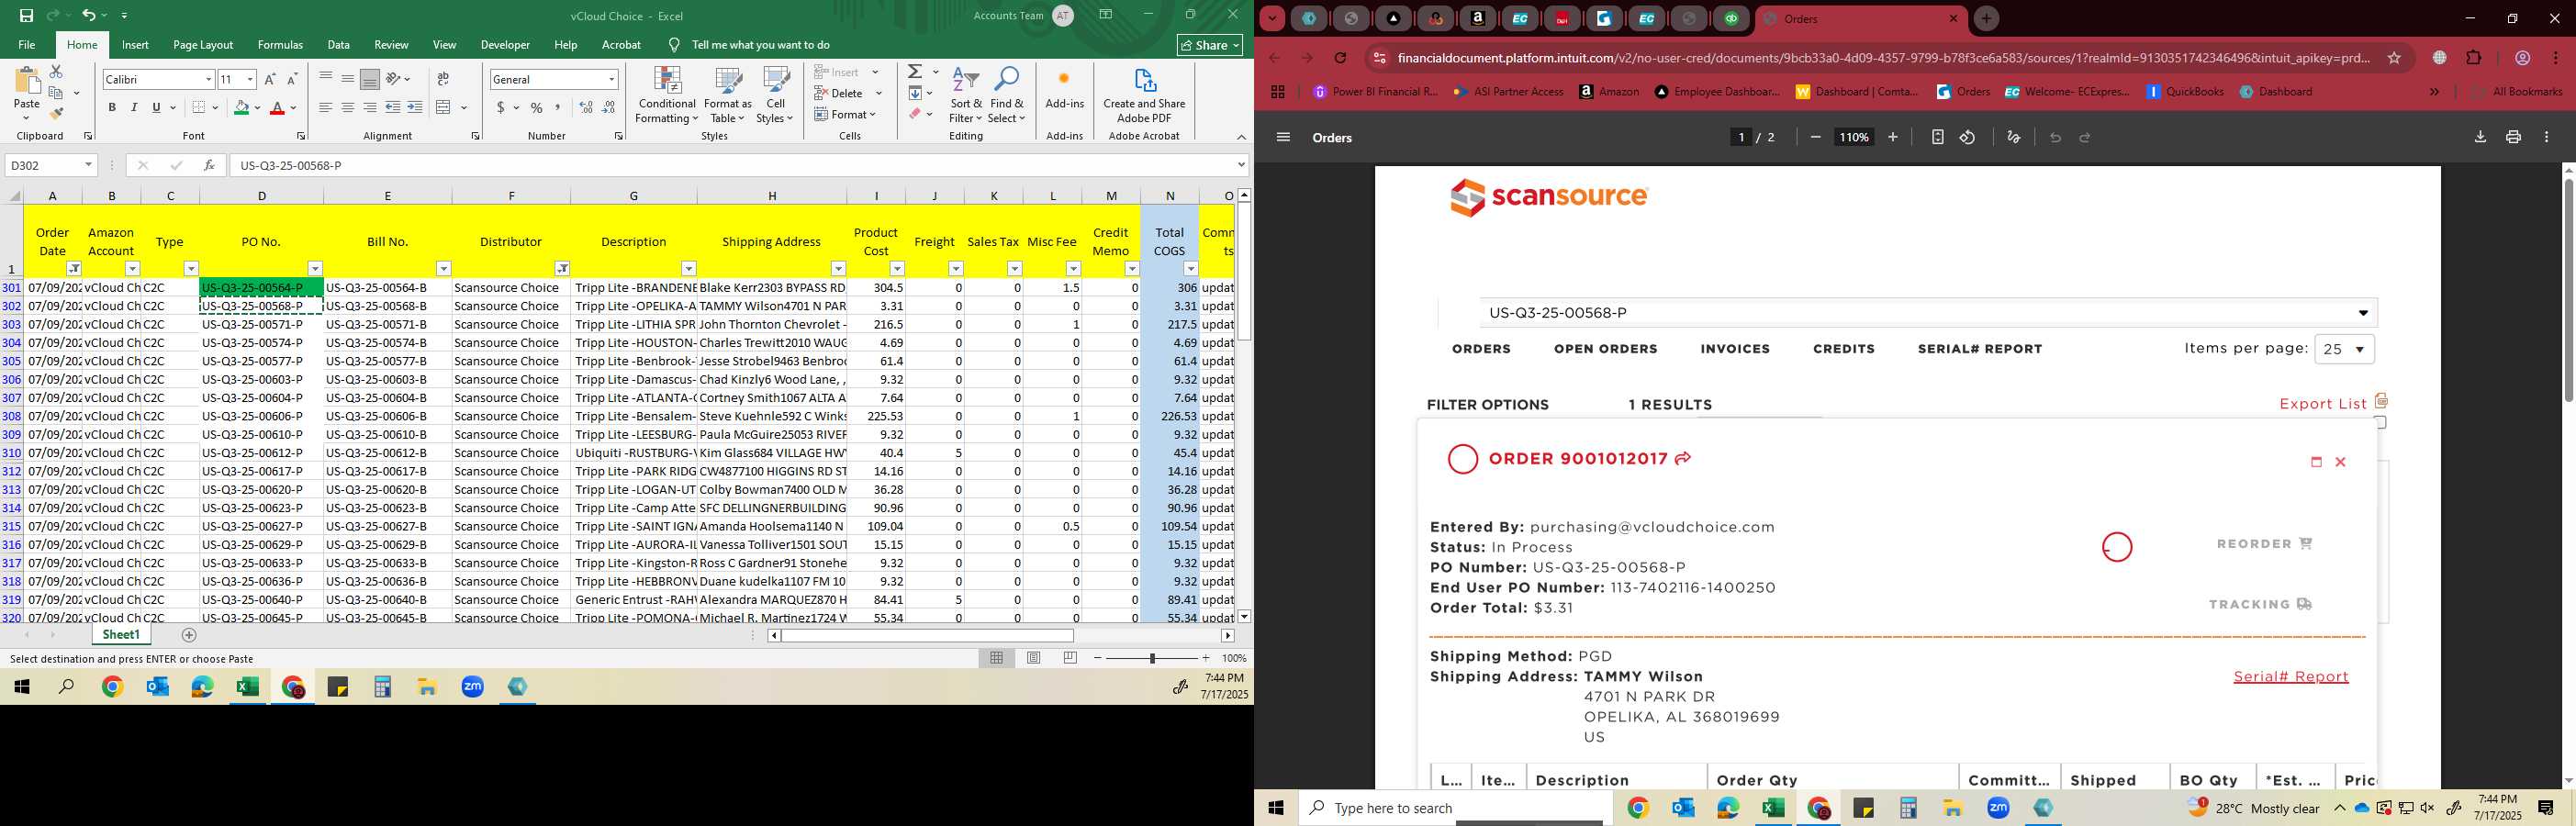Open the PO No. column filter arrow
This screenshot has height=826, width=2576.
click(315, 269)
